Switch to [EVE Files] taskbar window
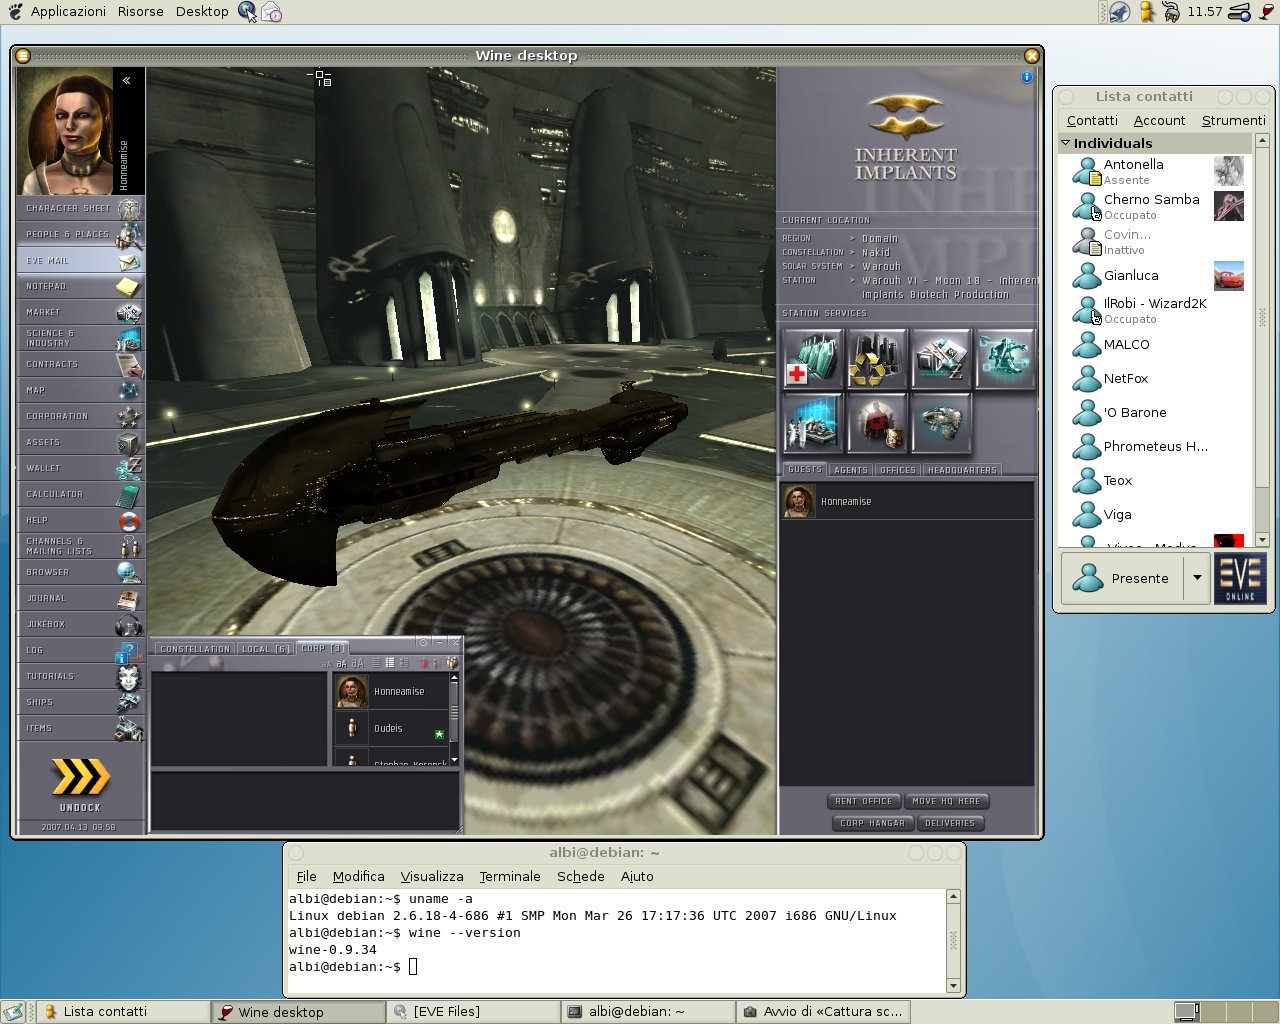Viewport: 1280px width, 1024px height. (x=473, y=1012)
